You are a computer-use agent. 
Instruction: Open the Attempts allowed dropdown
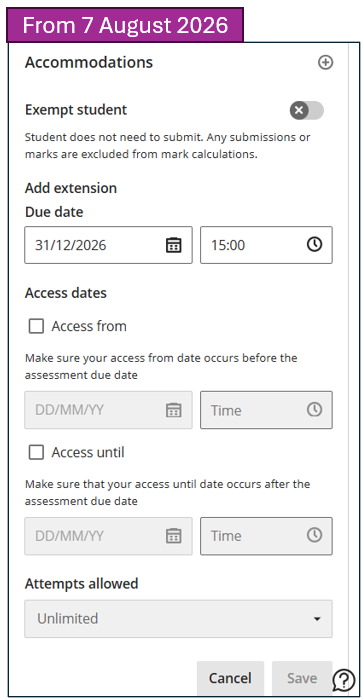click(178, 619)
